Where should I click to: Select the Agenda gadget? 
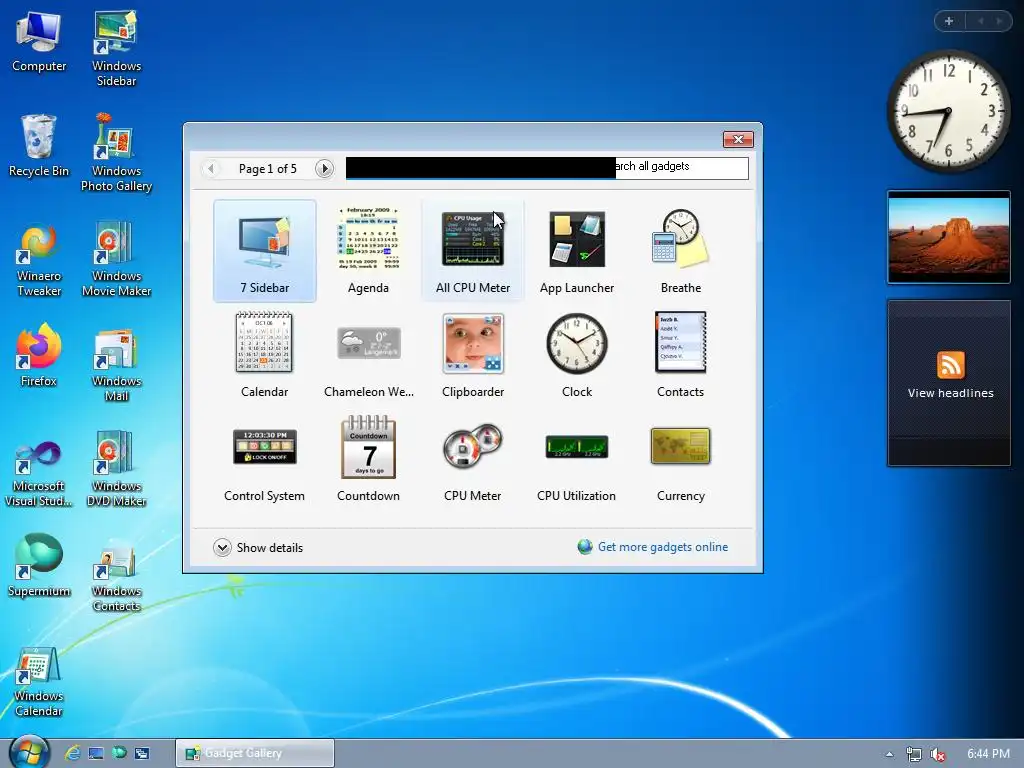[x=368, y=251]
